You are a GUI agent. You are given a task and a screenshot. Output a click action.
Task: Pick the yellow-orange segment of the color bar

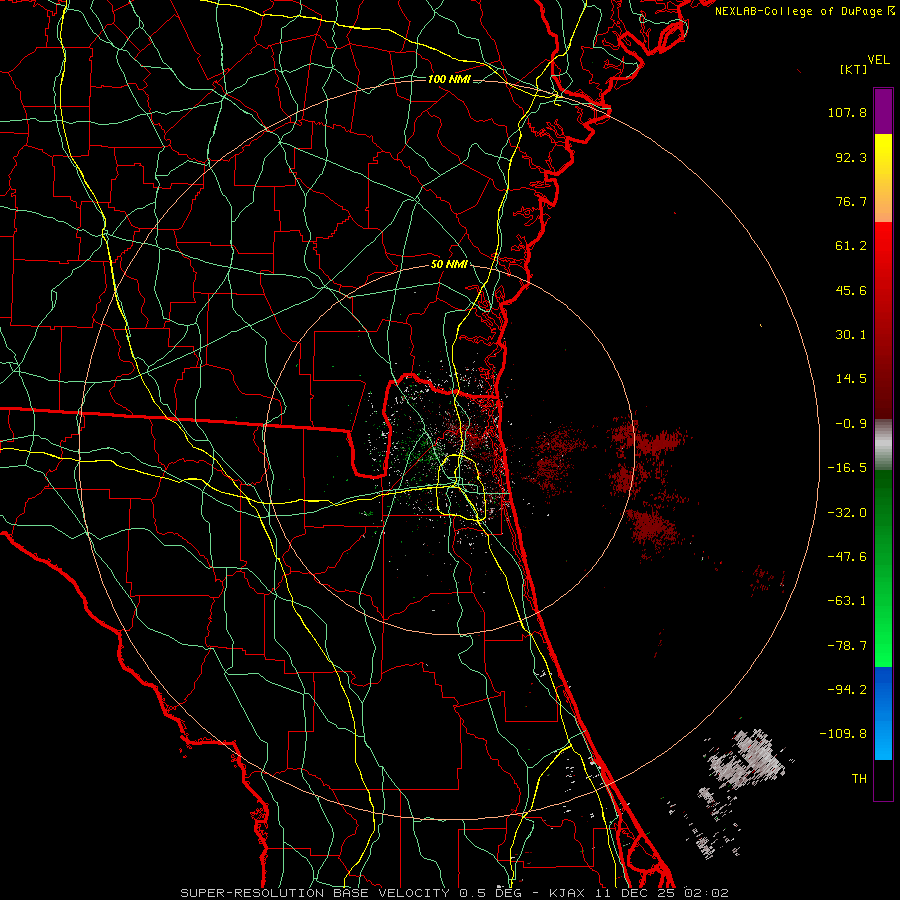[x=883, y=178]
